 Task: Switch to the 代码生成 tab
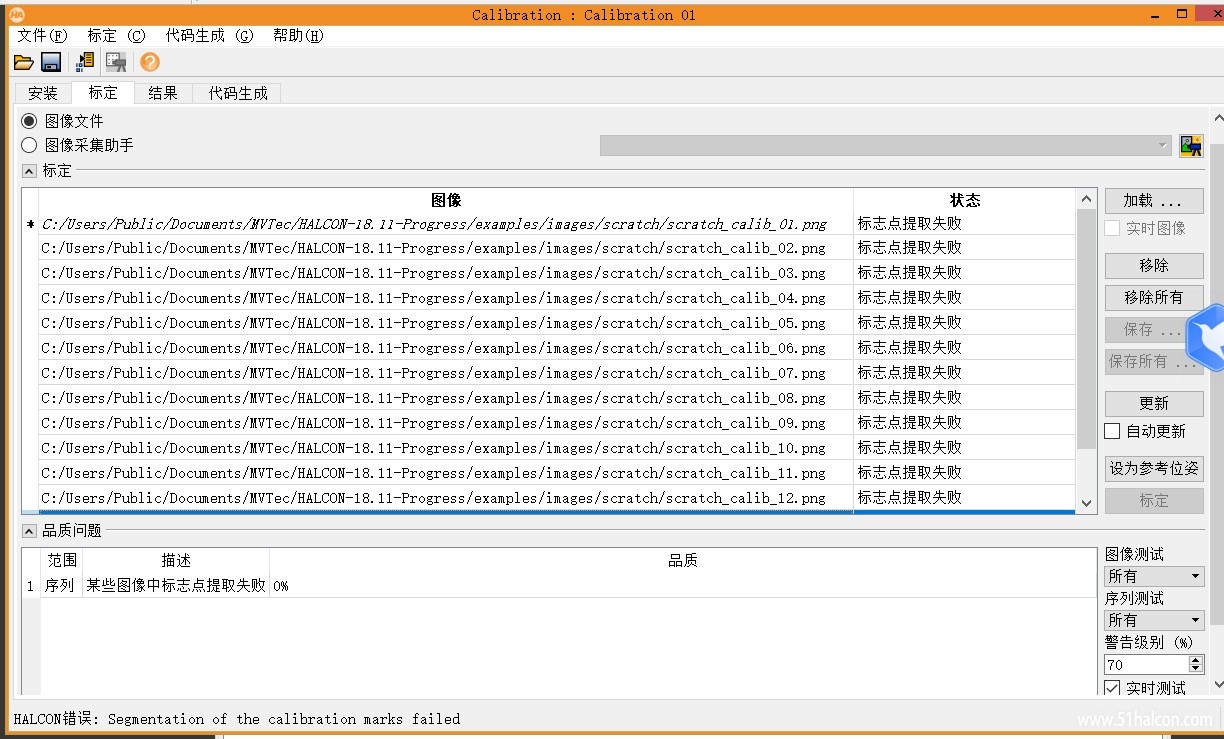click(x=238, y=93)
